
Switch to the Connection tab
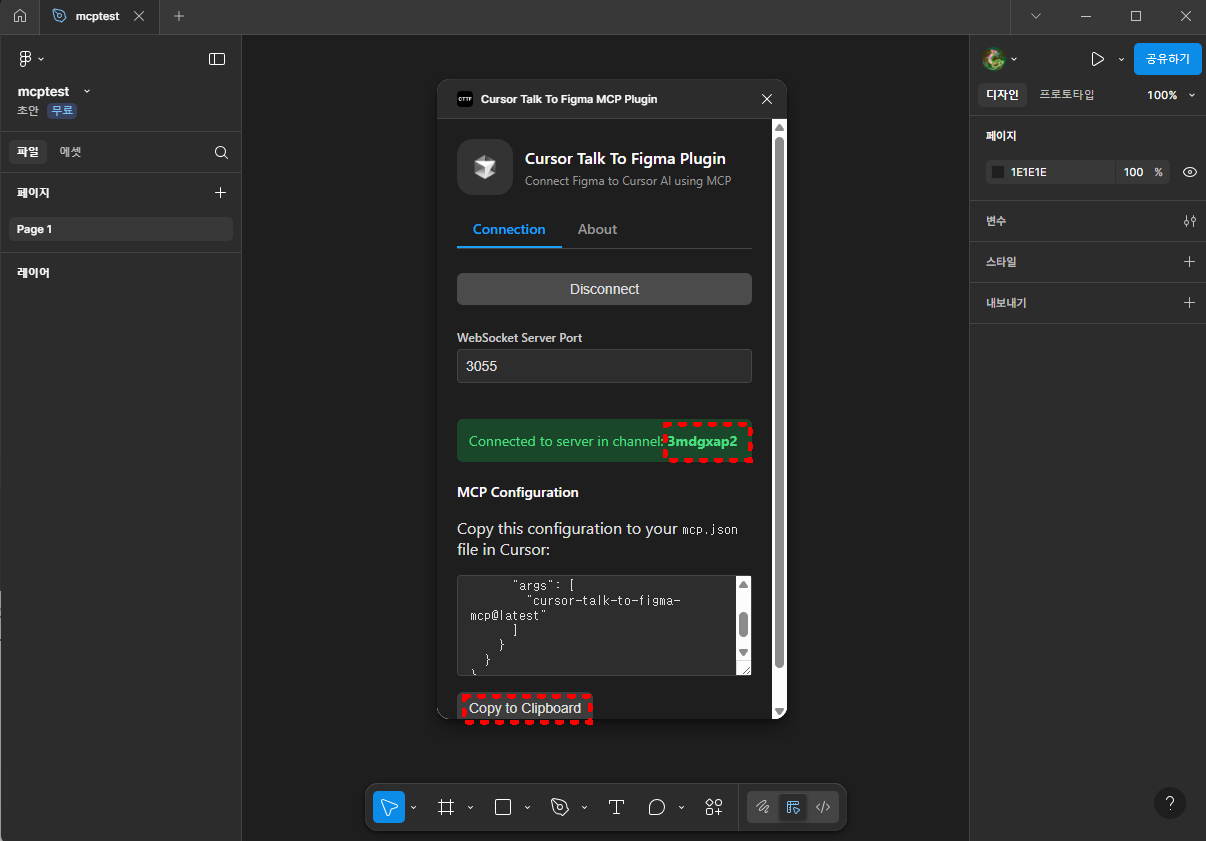[x=509, y=229]
